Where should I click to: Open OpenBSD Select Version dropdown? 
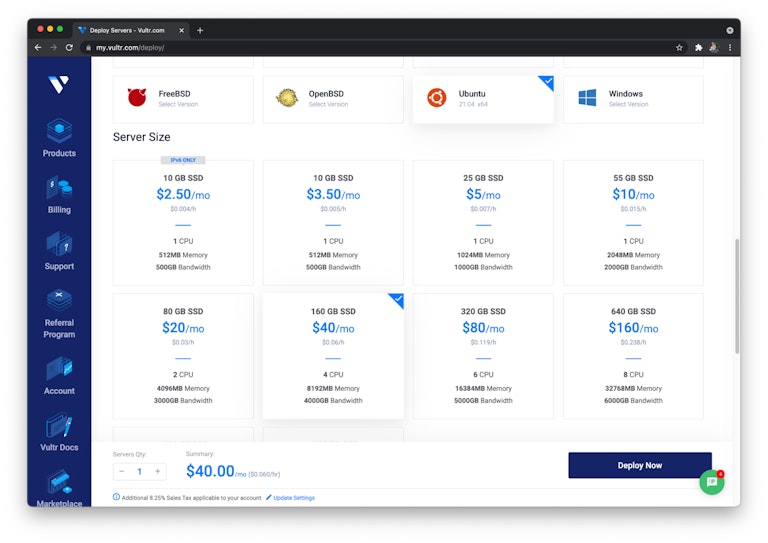(328, 104)
